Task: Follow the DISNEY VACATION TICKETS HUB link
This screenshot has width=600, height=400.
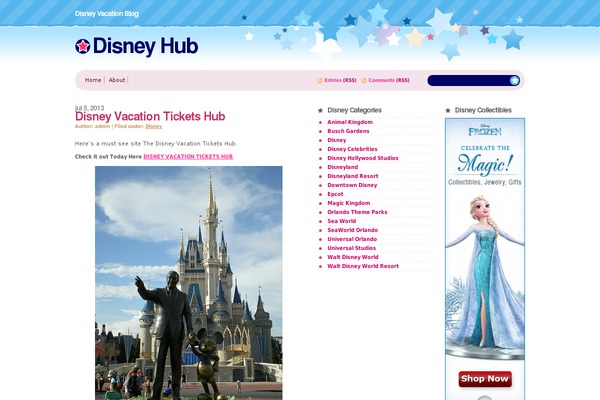Action: point(188,157)
